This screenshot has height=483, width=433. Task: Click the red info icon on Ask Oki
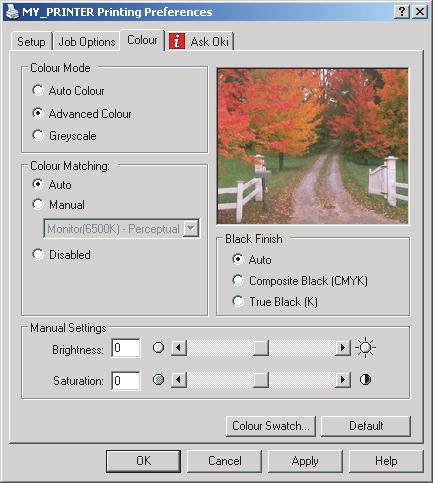[177, 41]
